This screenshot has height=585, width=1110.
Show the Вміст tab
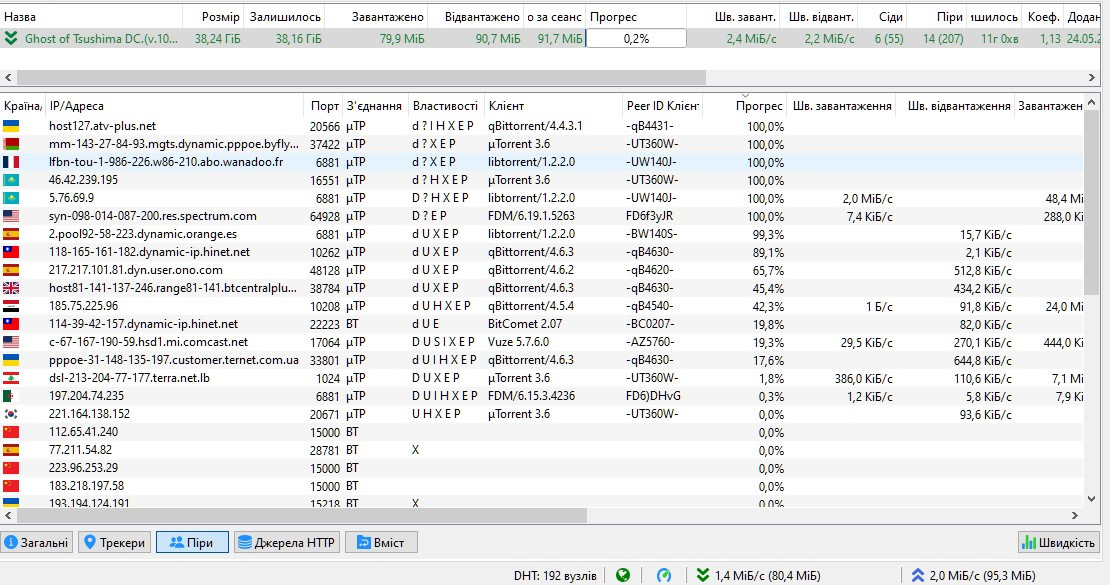pos(380,543)
